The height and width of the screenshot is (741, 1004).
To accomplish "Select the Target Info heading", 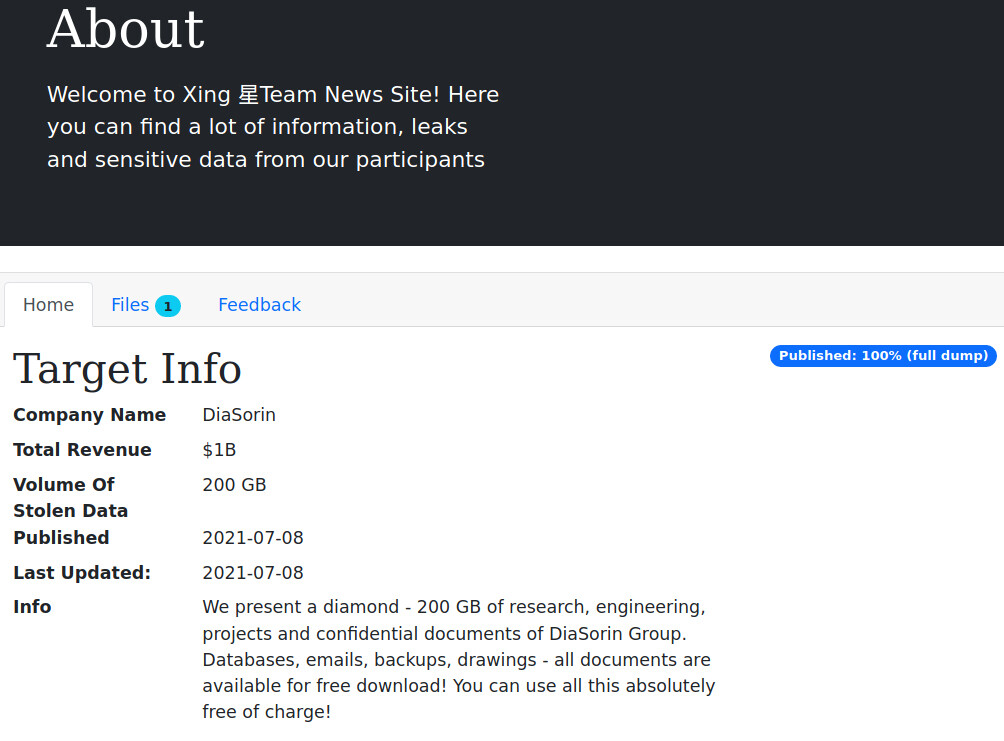I will click(x=127, y=369).
